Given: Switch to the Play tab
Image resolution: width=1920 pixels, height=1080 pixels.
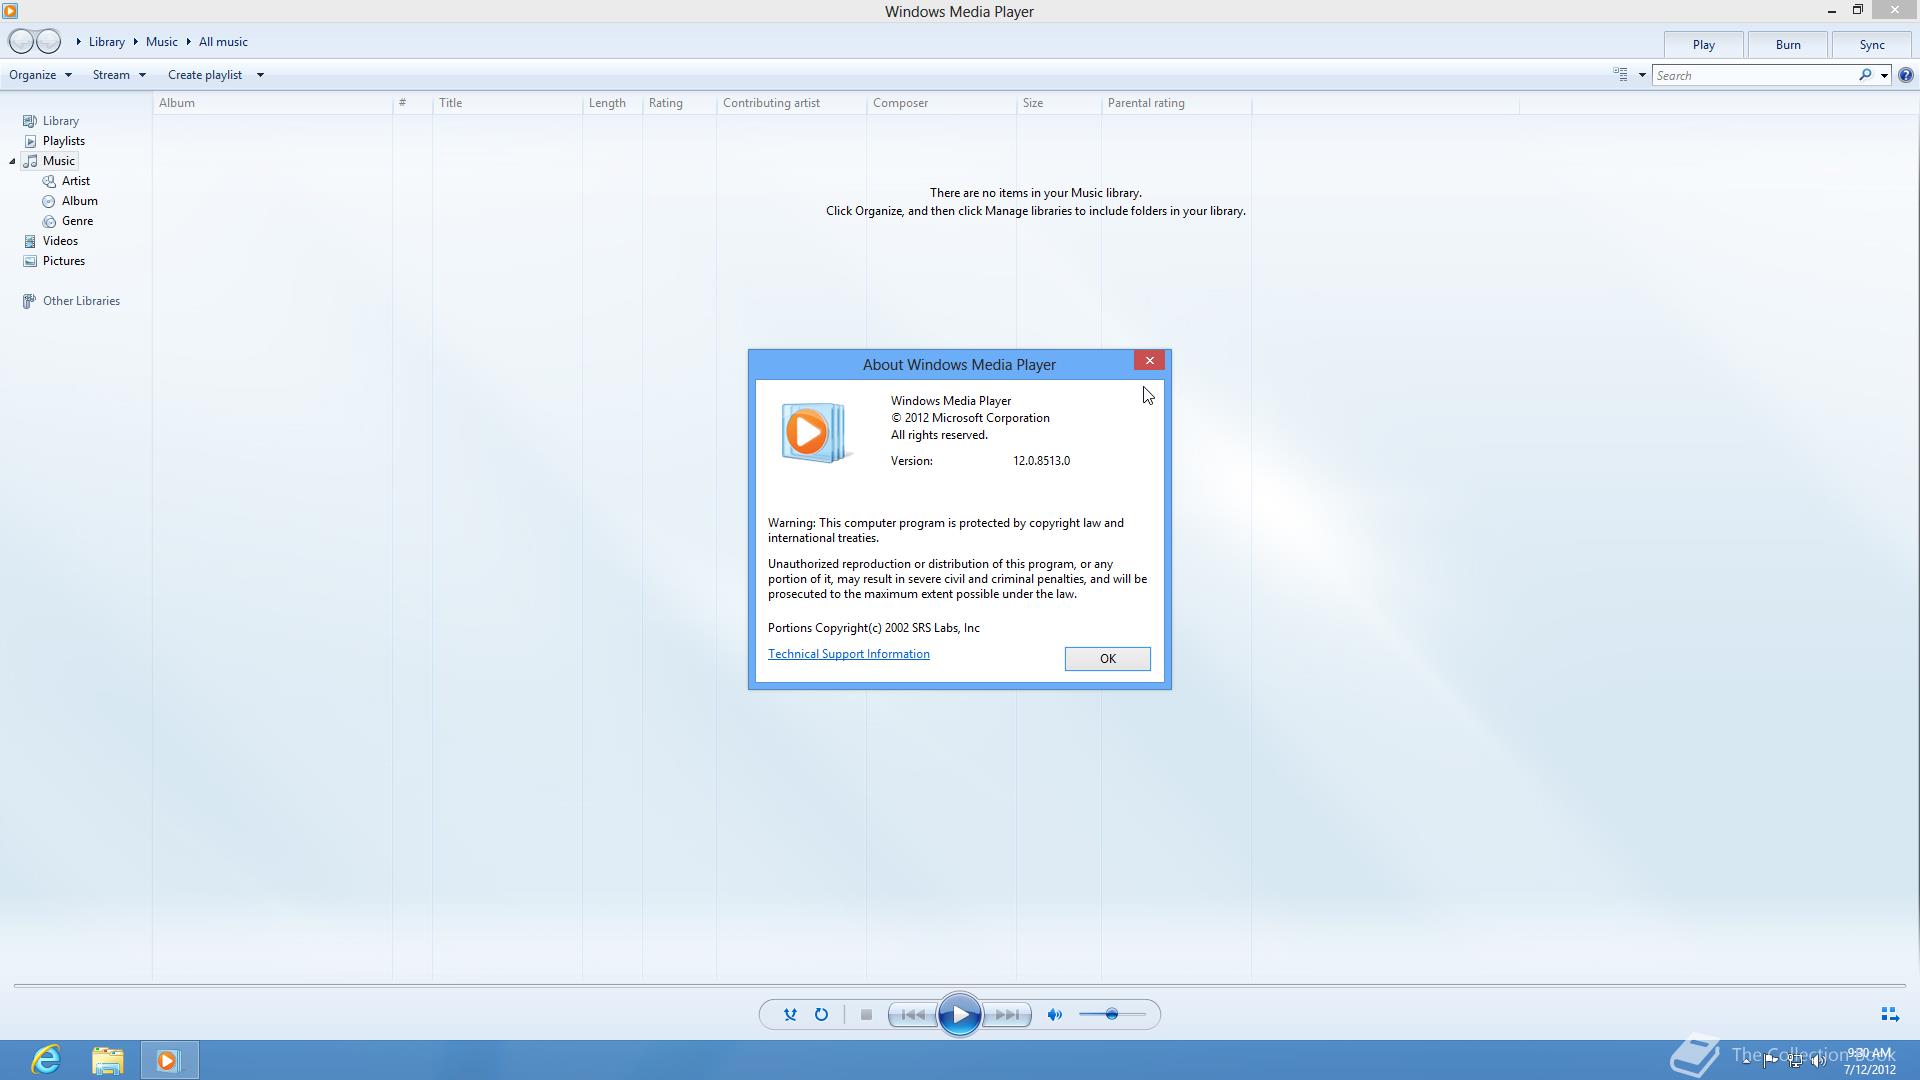Looking at the screenshot, I should [x=1704, y=45].
